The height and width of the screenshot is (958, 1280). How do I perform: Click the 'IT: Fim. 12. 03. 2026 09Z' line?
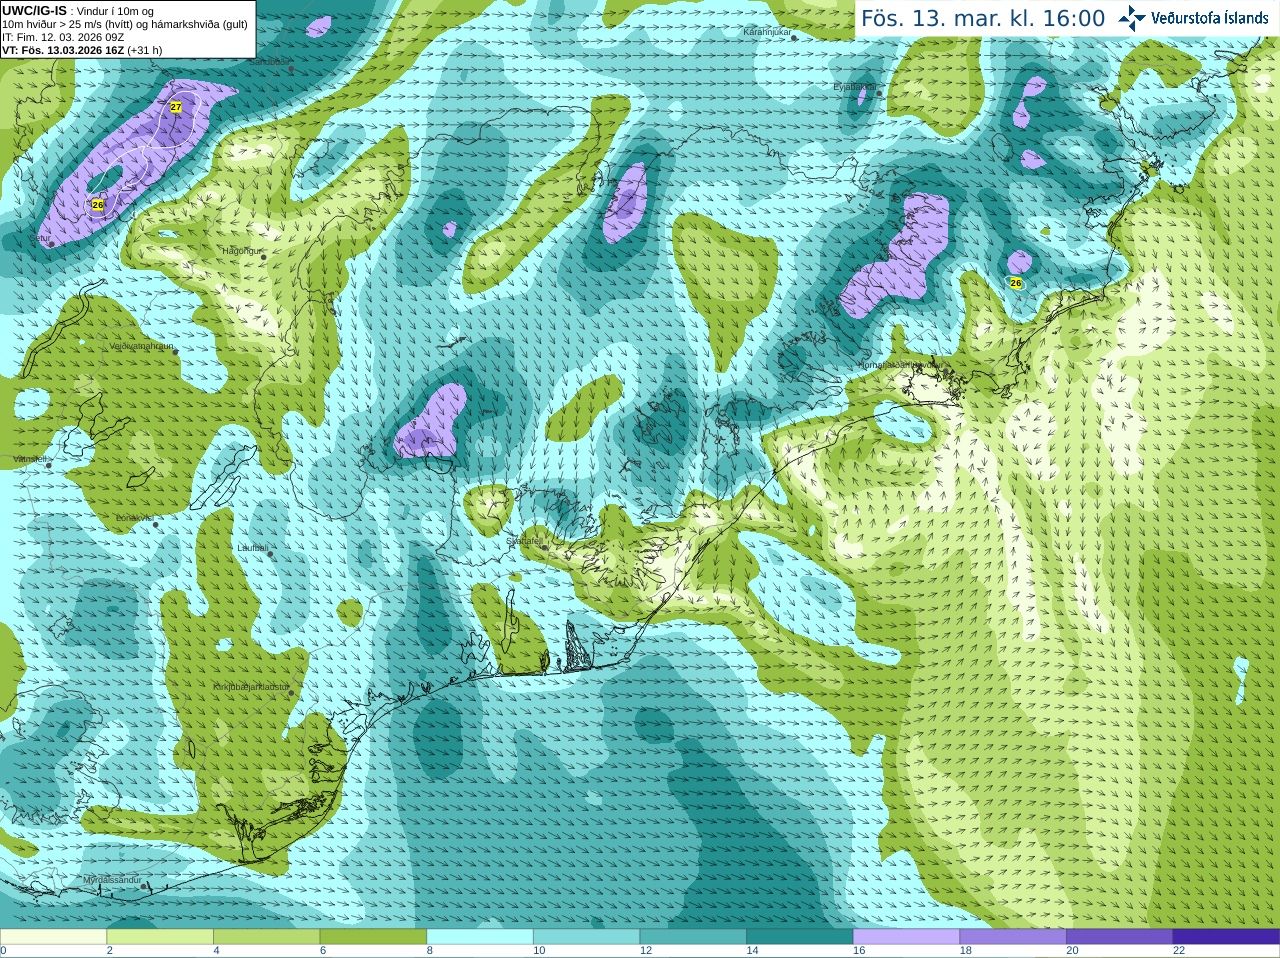63,37
